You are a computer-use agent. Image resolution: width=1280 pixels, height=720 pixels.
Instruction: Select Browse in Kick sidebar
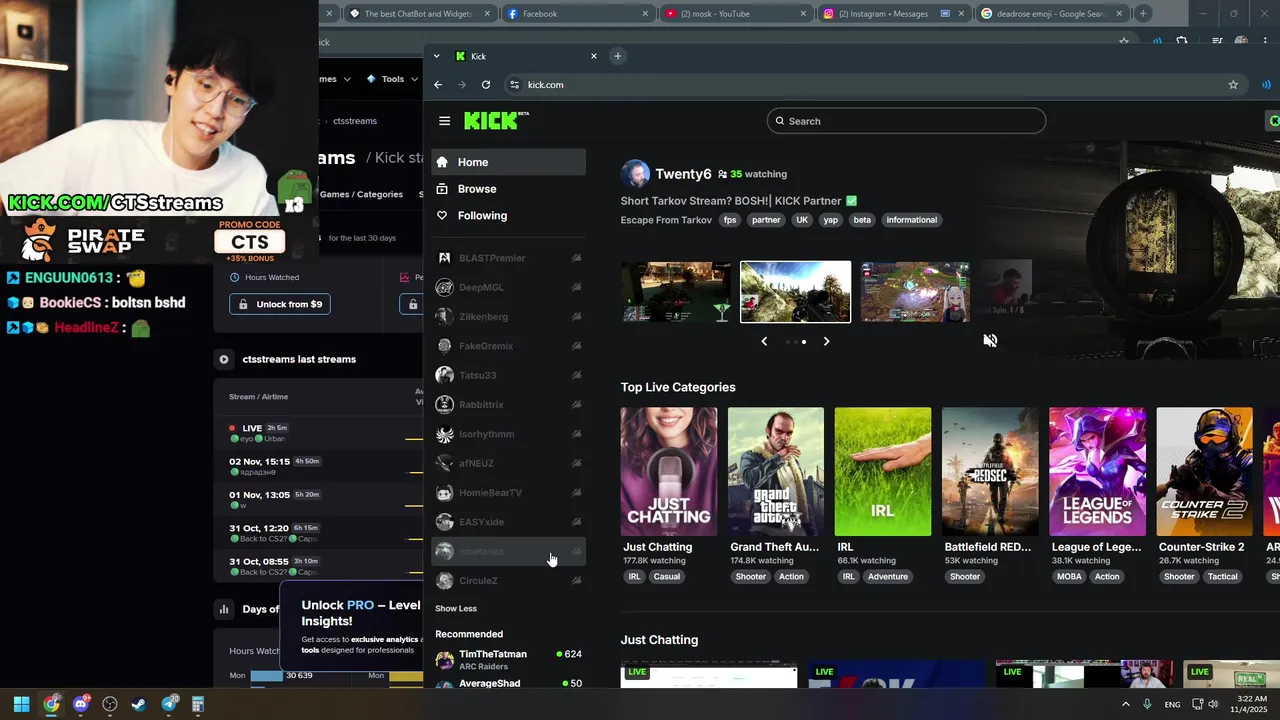(x=508, y=189)
